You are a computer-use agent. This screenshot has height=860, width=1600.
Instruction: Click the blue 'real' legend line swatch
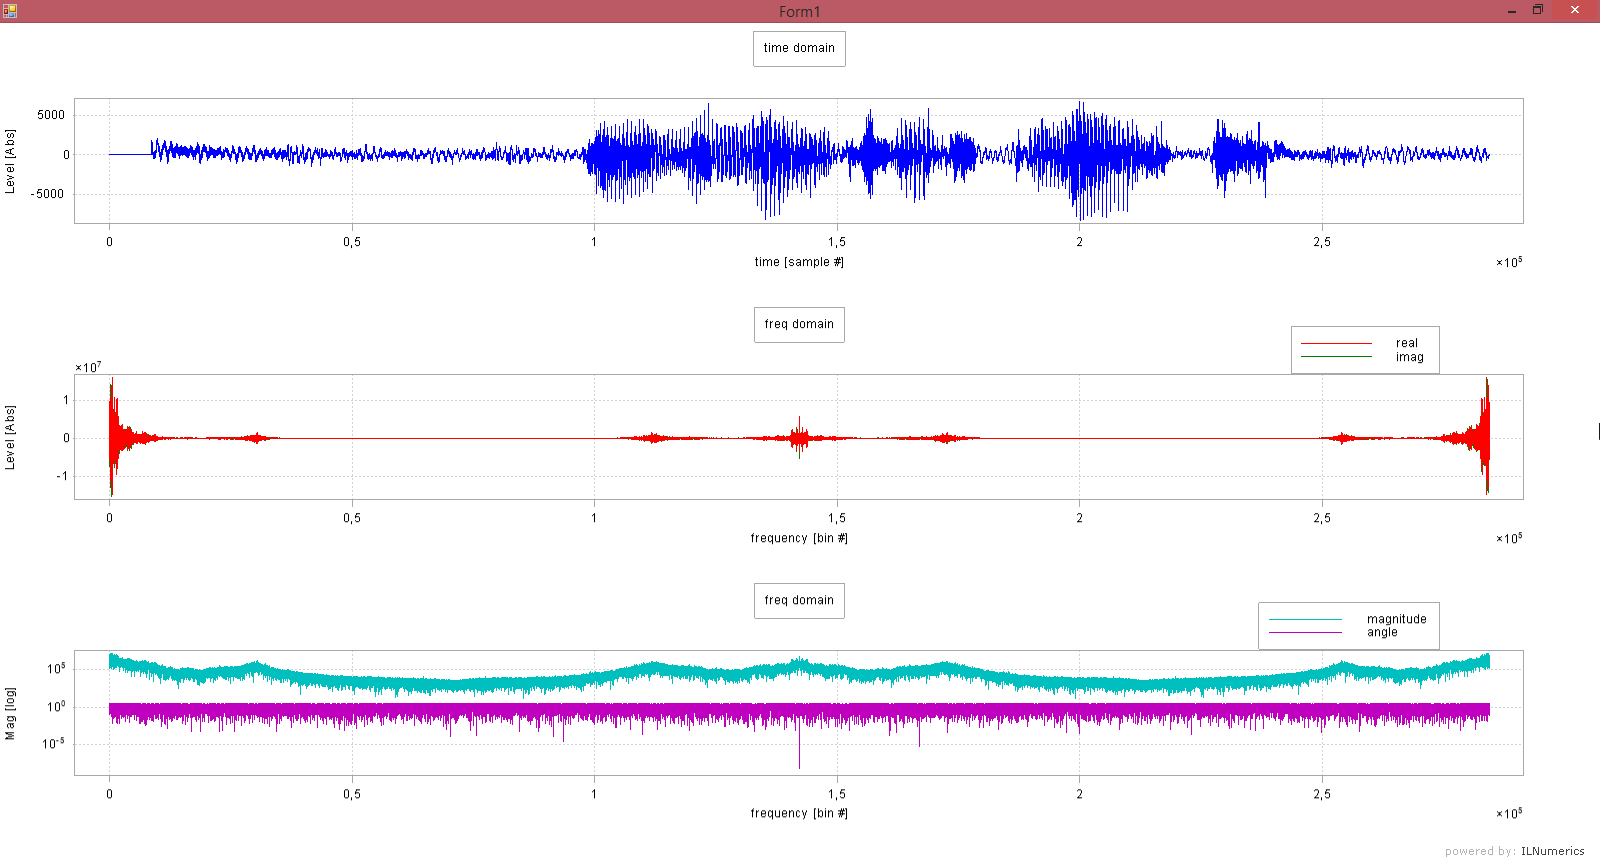1336,343
